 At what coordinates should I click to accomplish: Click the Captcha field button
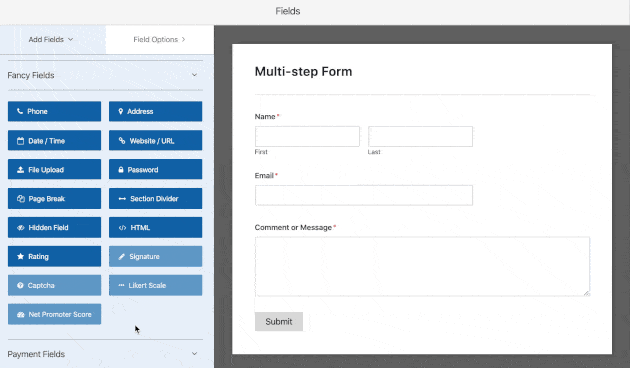54,285
